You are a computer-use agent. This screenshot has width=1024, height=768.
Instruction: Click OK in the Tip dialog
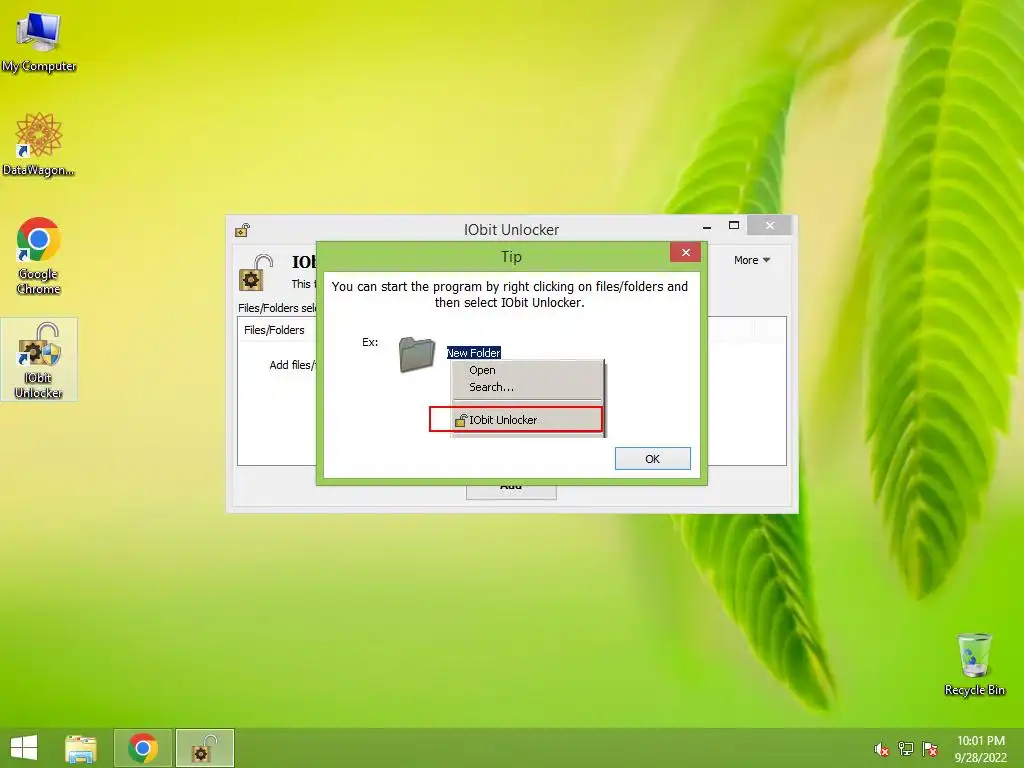(x=652, y=458)
